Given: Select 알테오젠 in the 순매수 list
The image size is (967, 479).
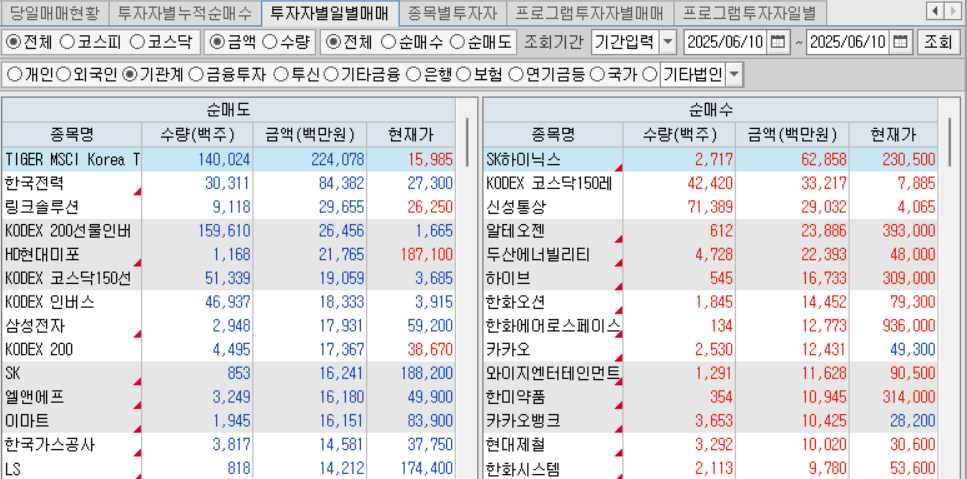Looking at the screenshot, I should 710,231.
